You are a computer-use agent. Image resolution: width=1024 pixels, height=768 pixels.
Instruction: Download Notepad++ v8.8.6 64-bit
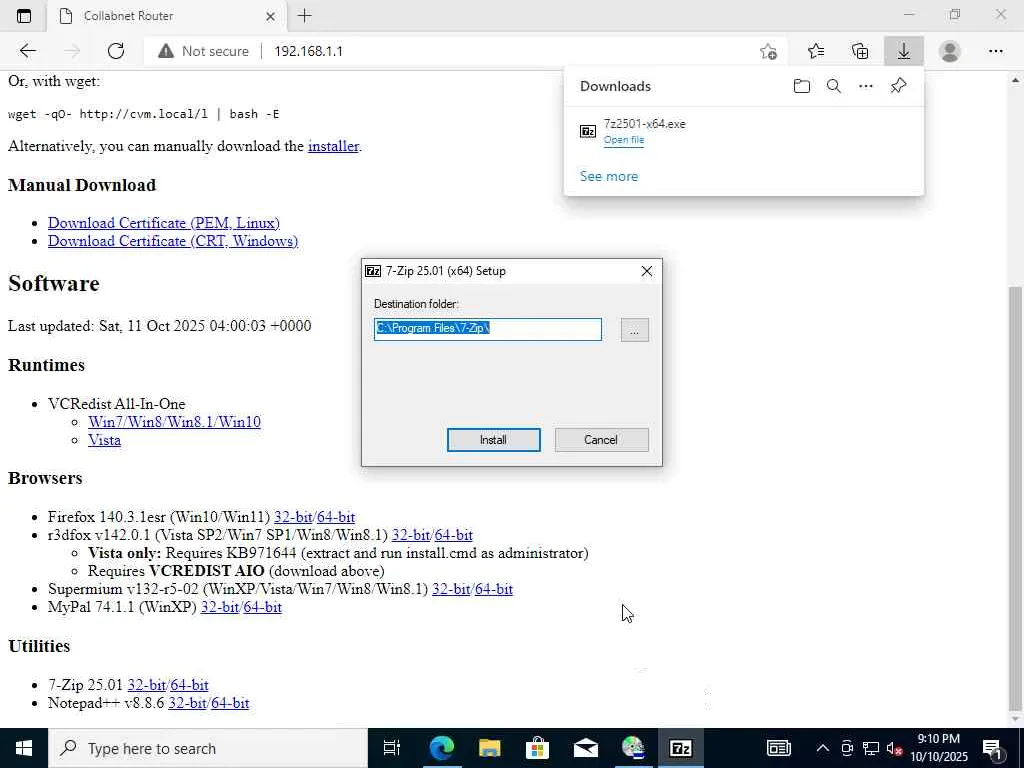click(230, 703)
